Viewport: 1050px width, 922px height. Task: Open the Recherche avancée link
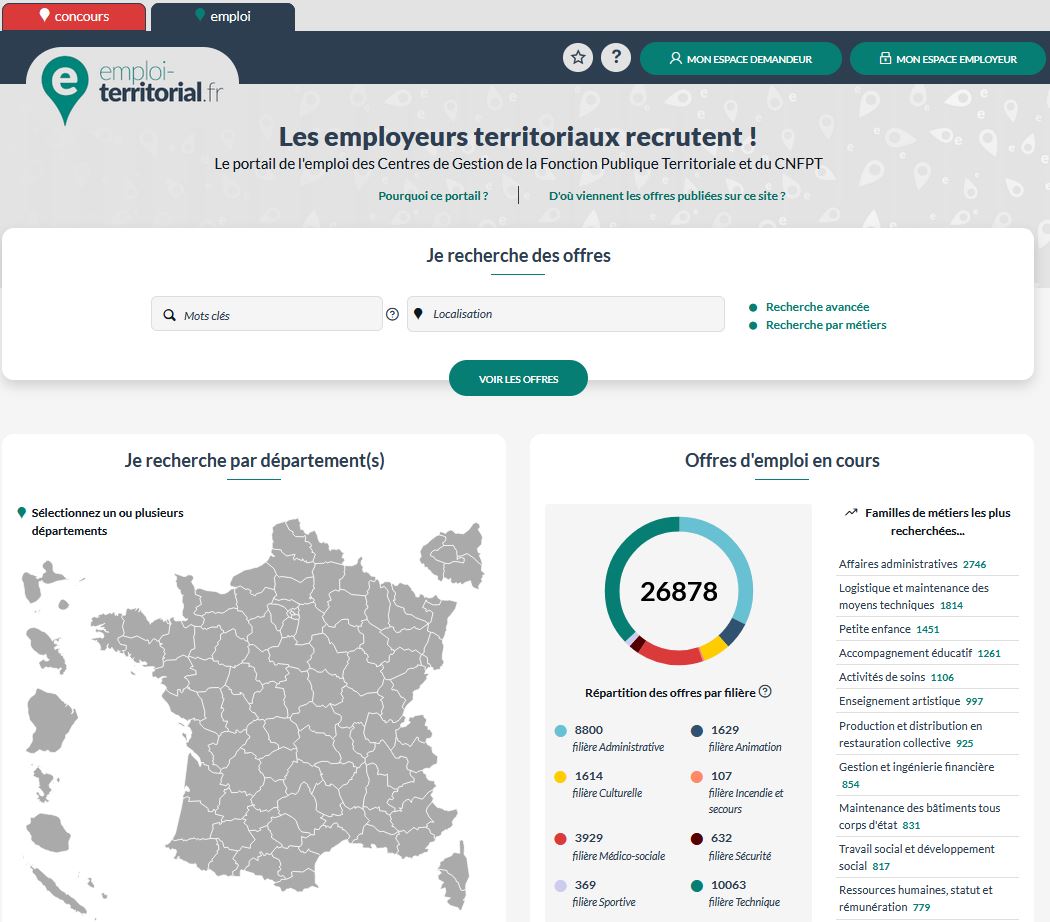(x=817, y=307)
